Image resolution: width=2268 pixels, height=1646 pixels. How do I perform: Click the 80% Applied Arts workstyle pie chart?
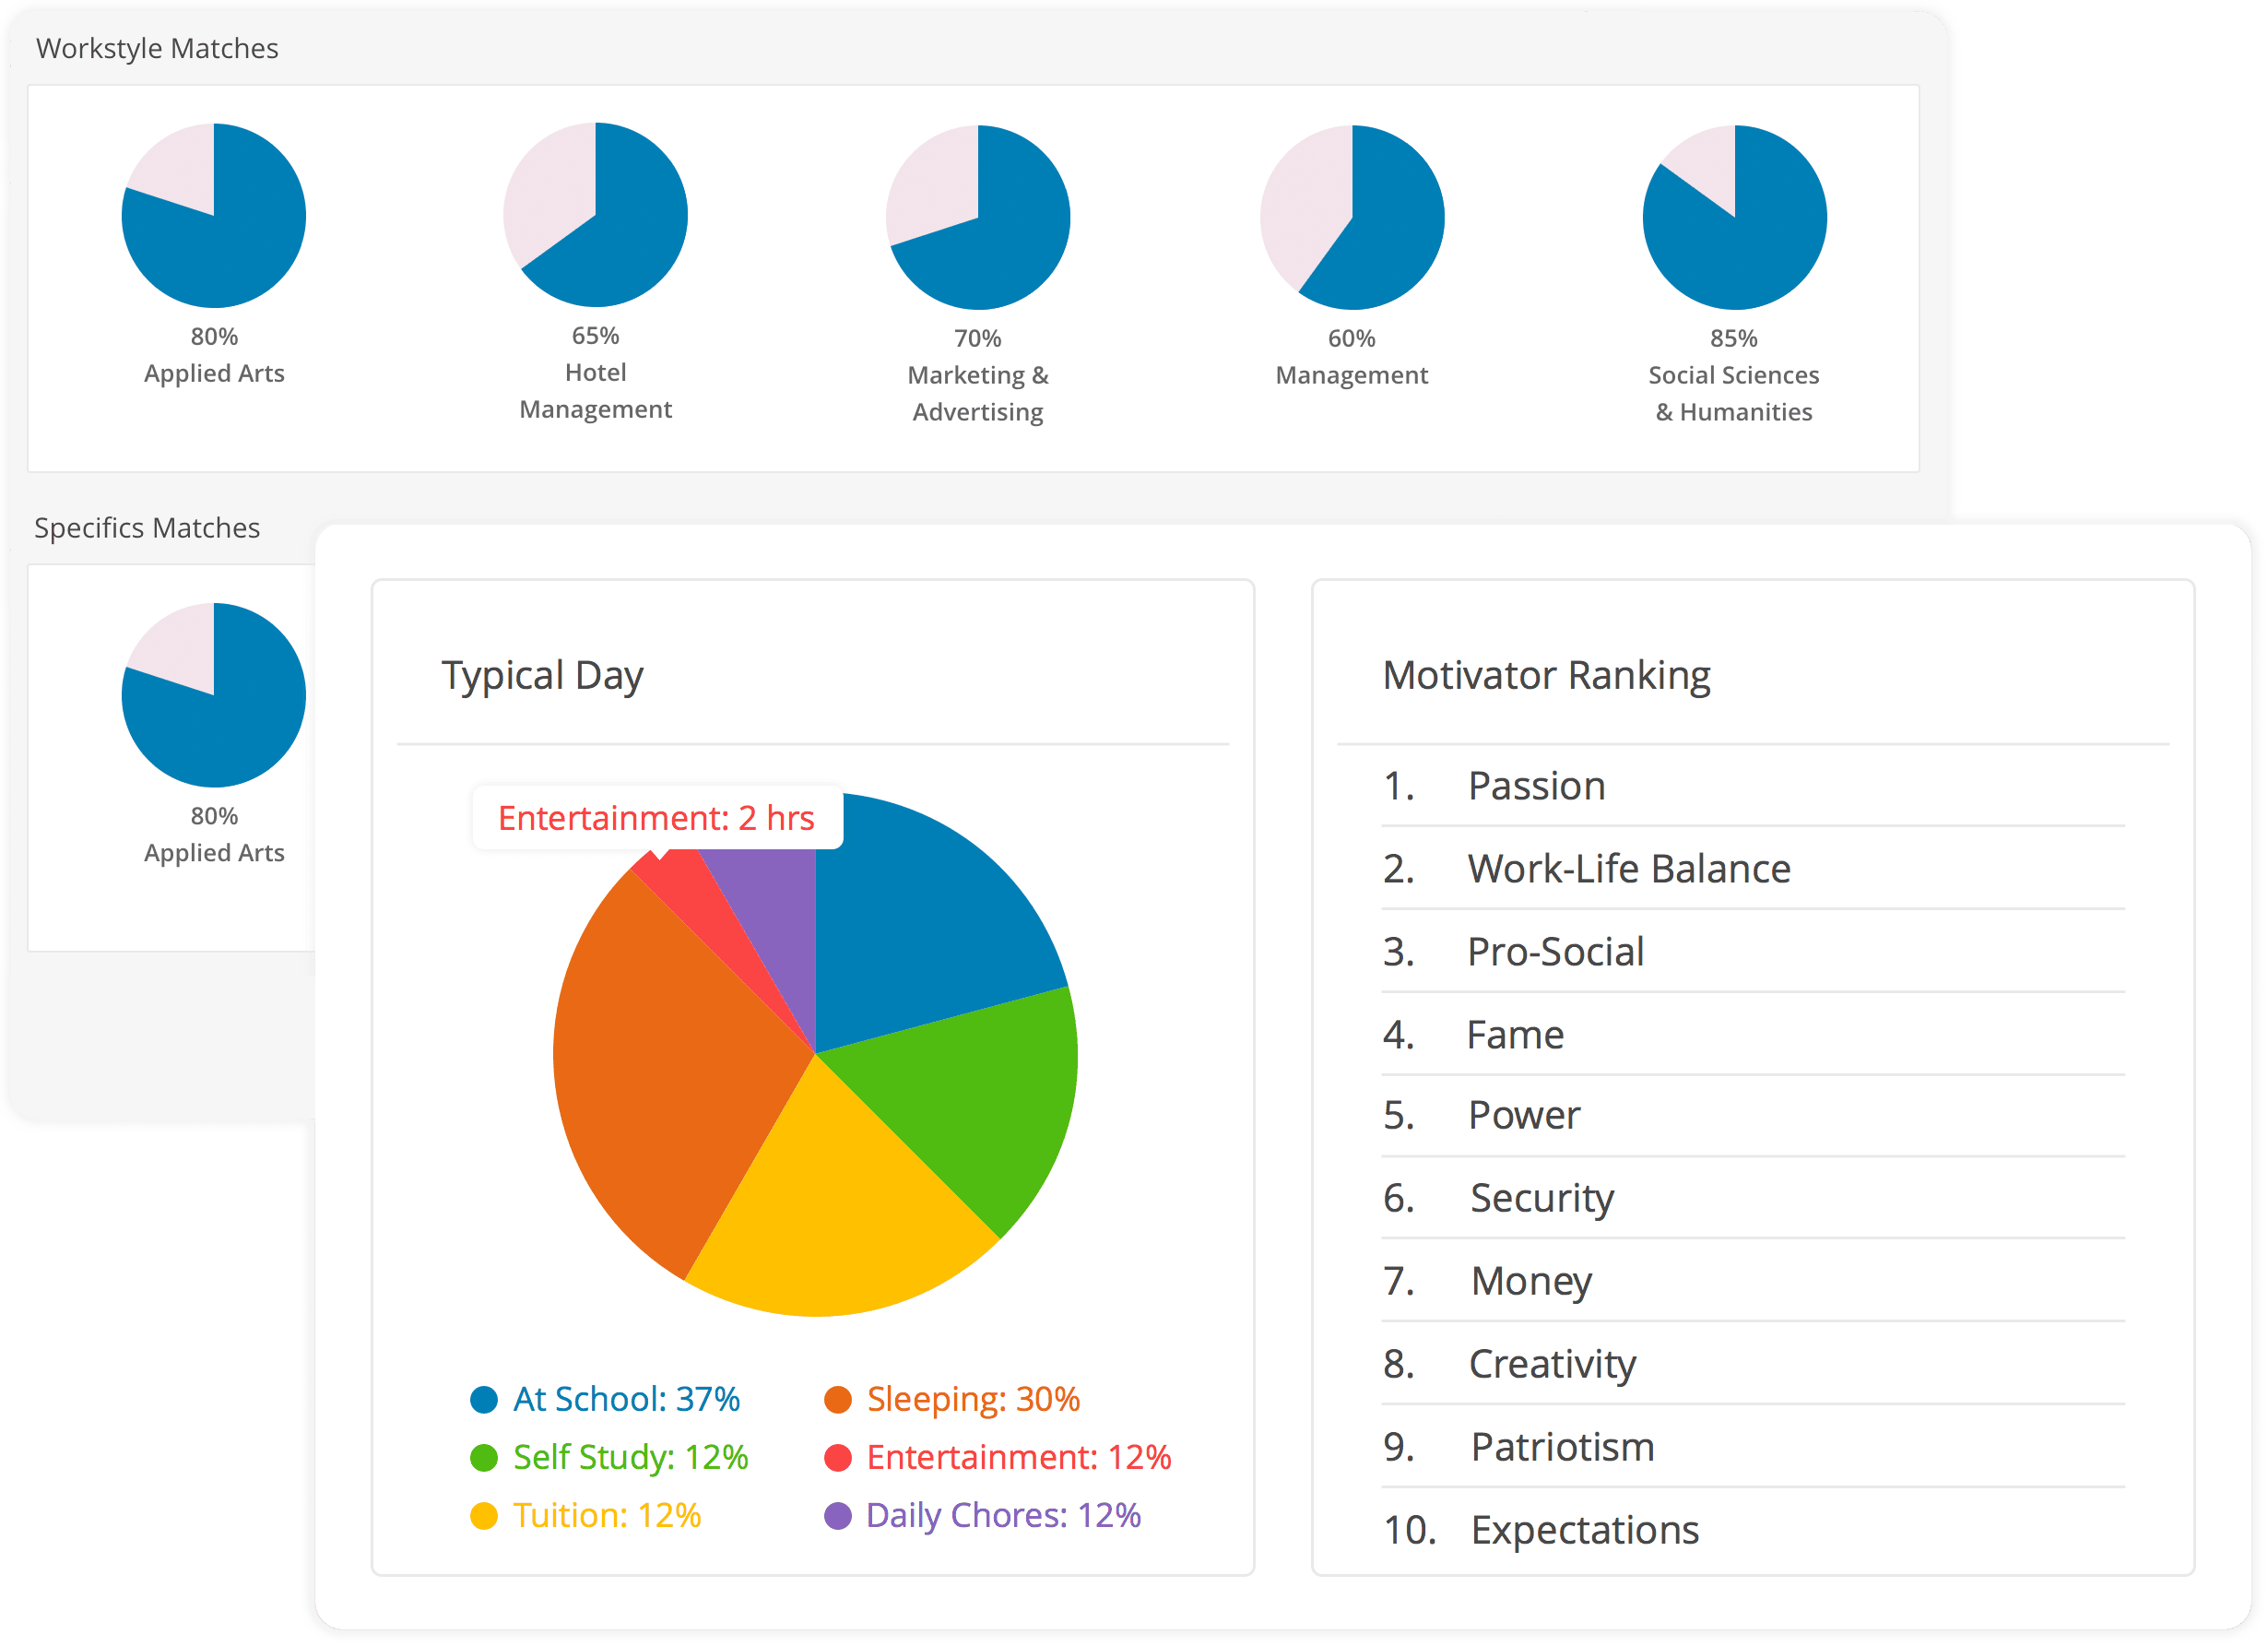[x=213, y=215]
